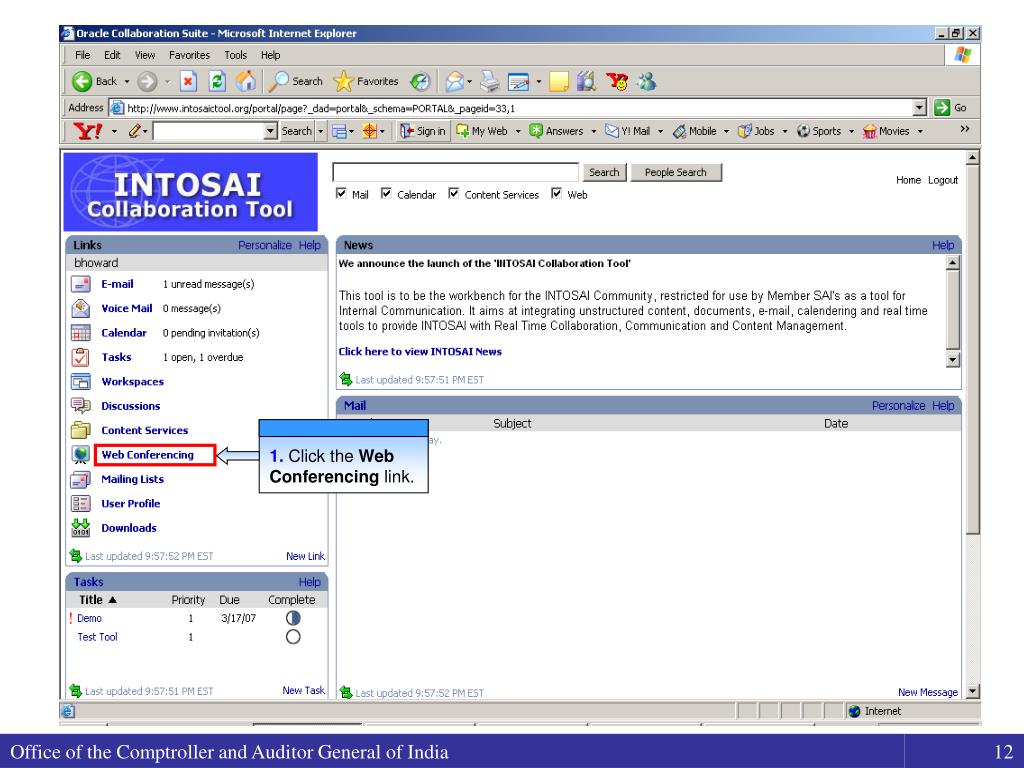
Task: Click the Calendar icon in Links
Action: point(80,333)
